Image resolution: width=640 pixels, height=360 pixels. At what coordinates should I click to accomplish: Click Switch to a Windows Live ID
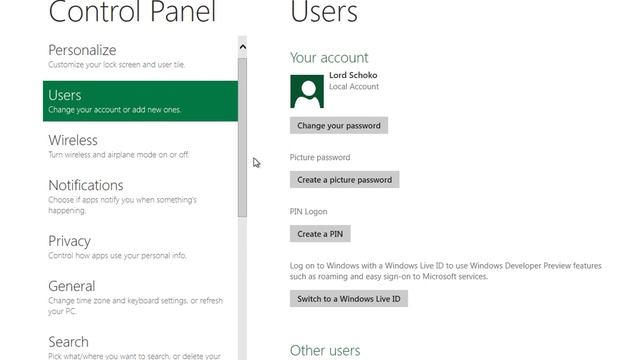[x=349, y=299]
